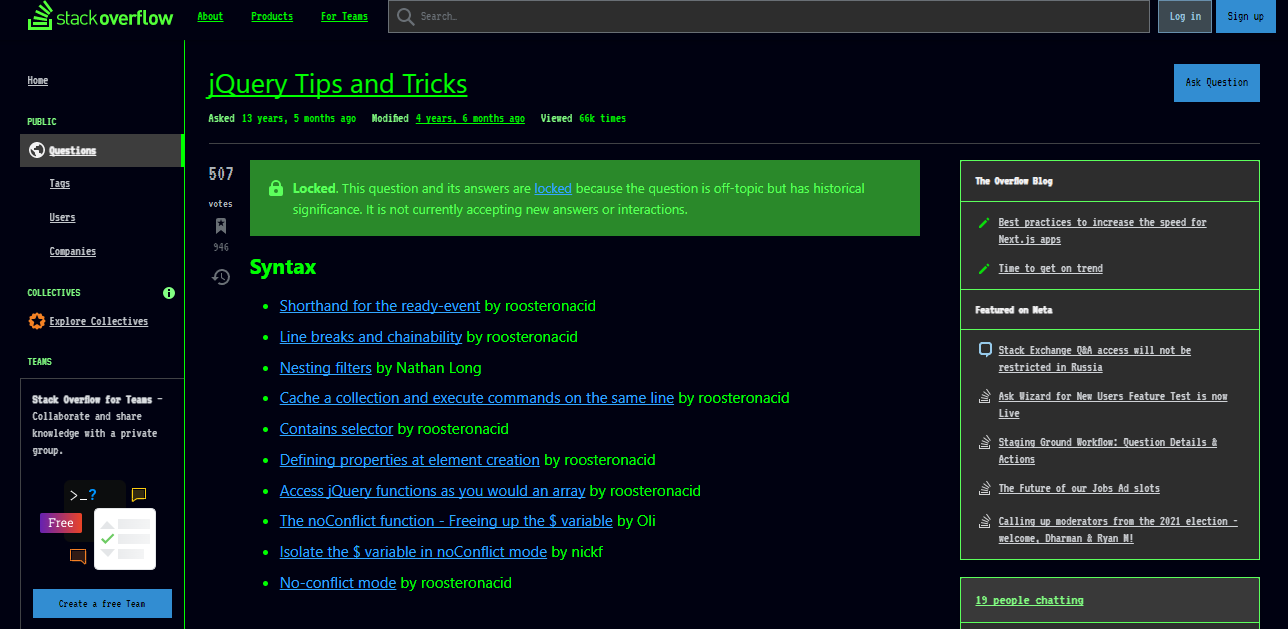The width and height of the screenshot is (1288, 629).
Task: Open the 19 people chatting link
Action: click(1030, 600)
